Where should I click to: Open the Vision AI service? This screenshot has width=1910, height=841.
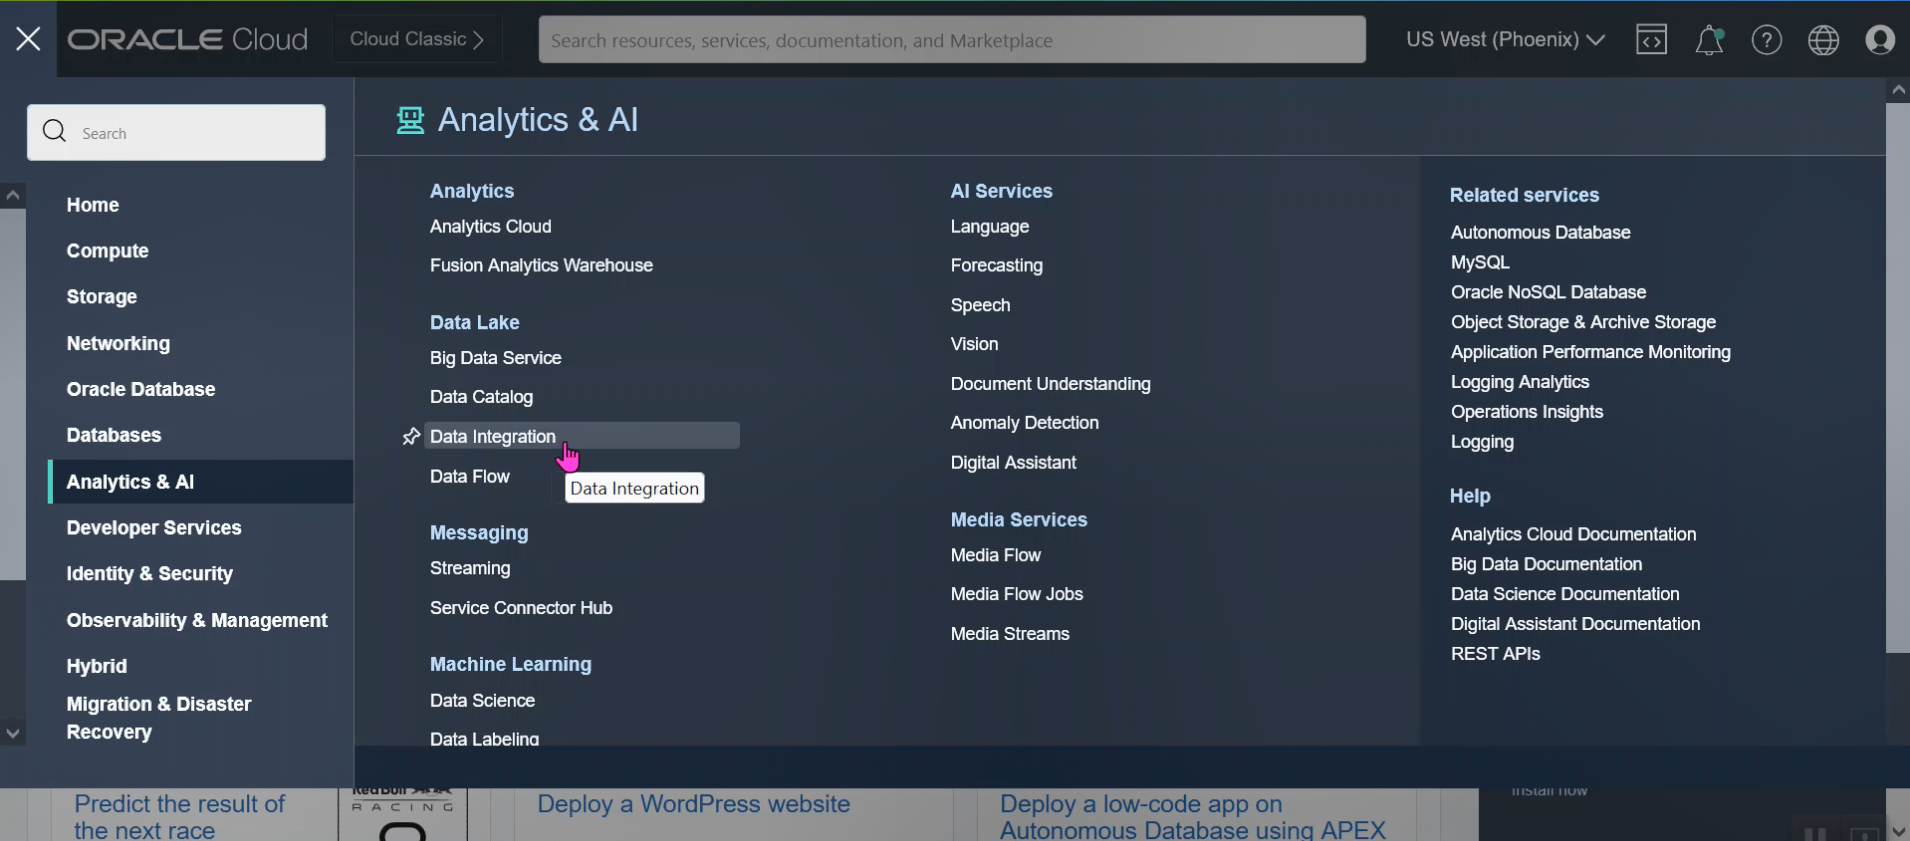(975, 344)
